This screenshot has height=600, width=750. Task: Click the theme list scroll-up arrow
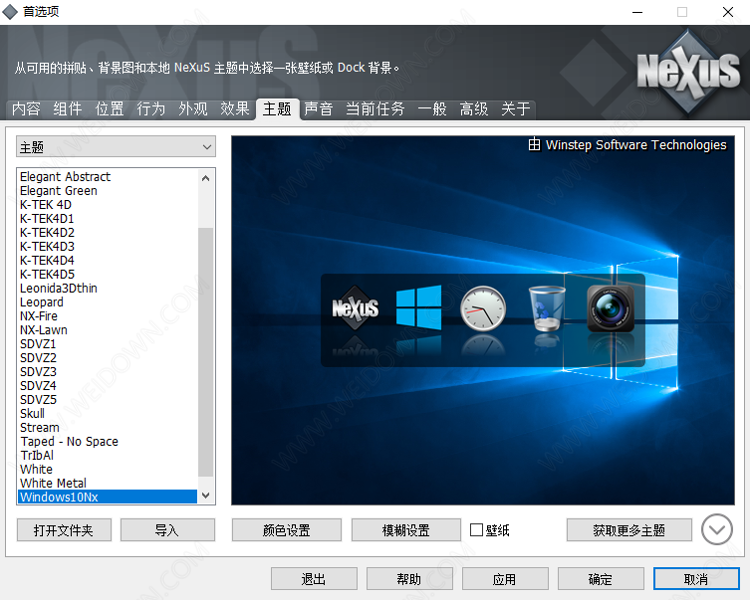pyautogui.click(x=206, y=178)
